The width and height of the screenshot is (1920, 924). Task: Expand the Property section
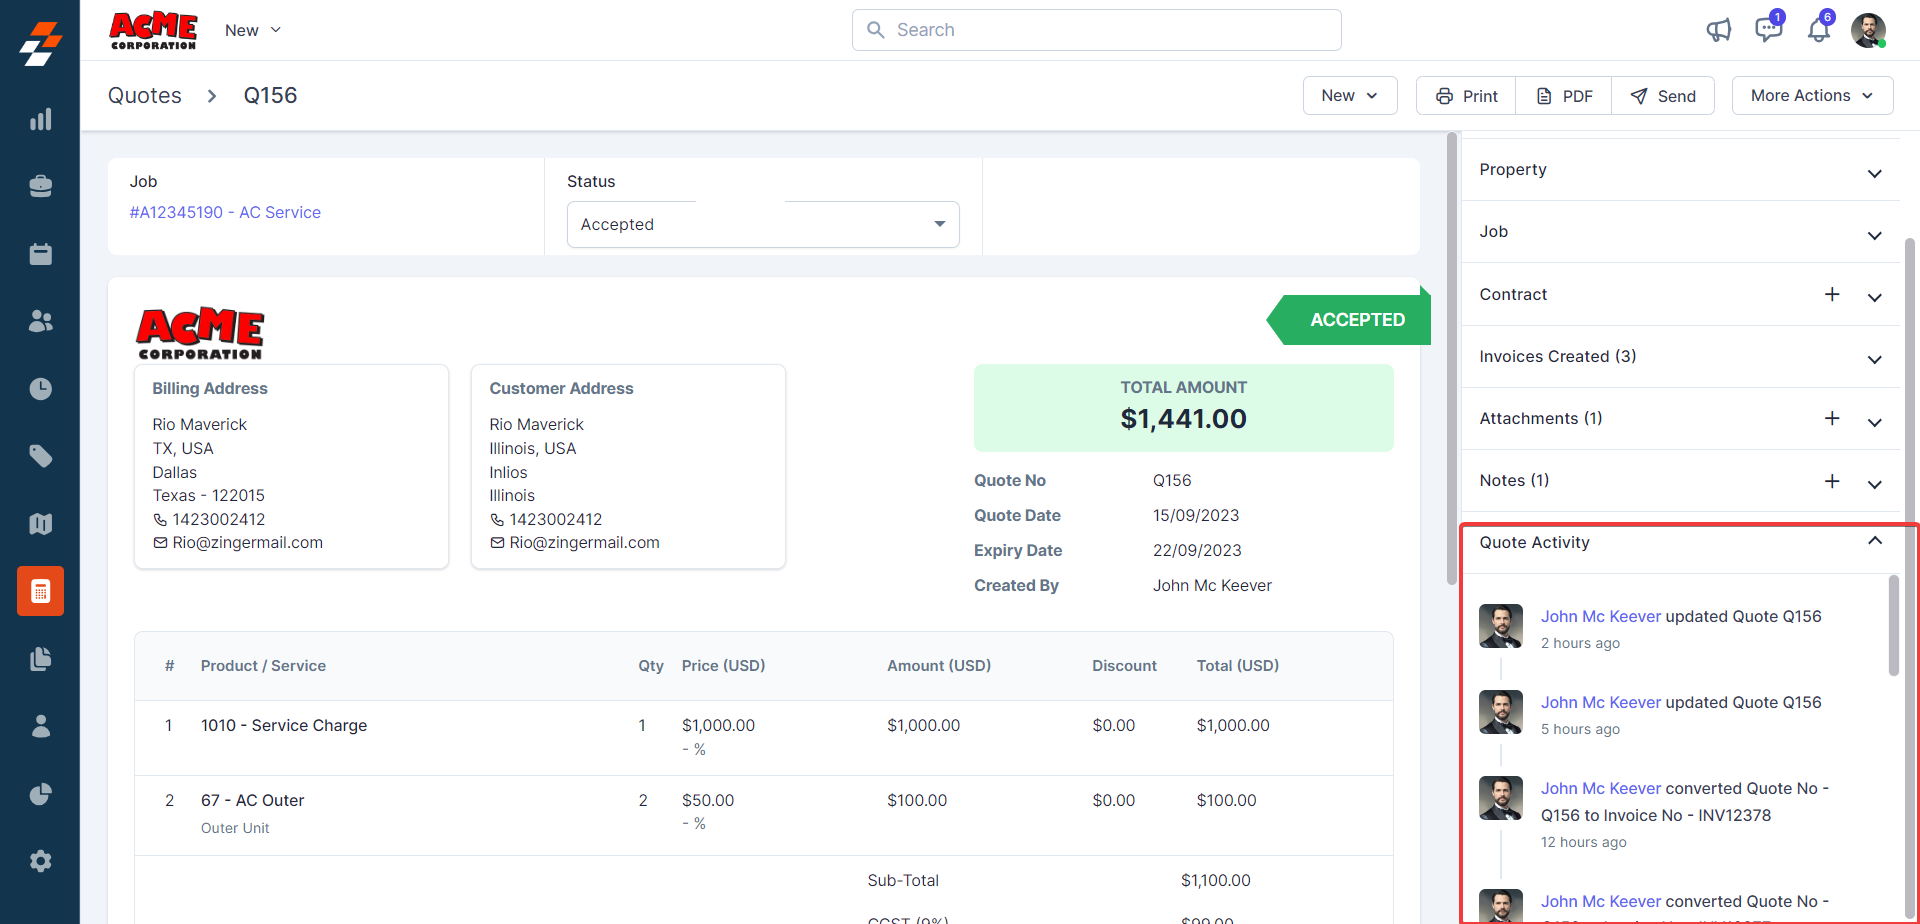(x=1874, y=173)
